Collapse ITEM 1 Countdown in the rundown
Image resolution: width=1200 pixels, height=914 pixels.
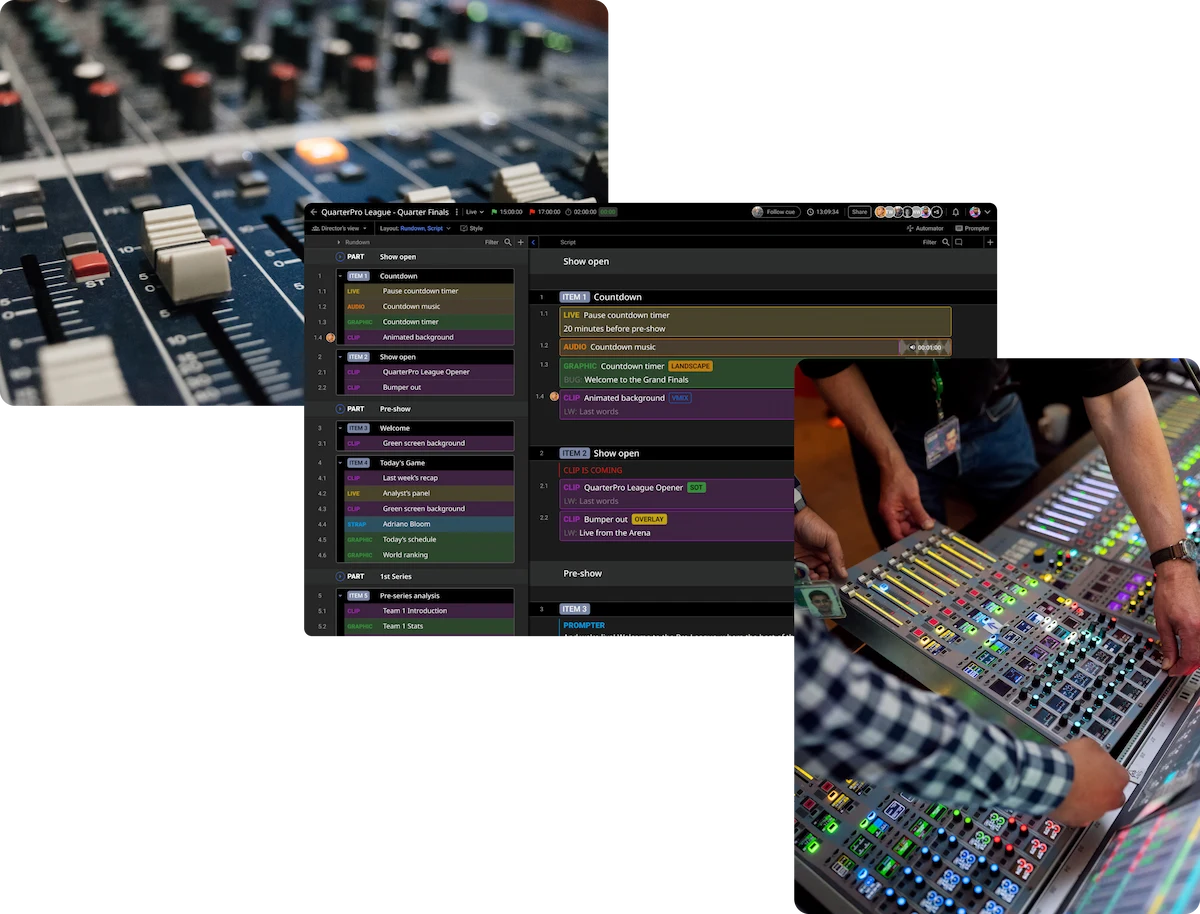pos(340,276)
